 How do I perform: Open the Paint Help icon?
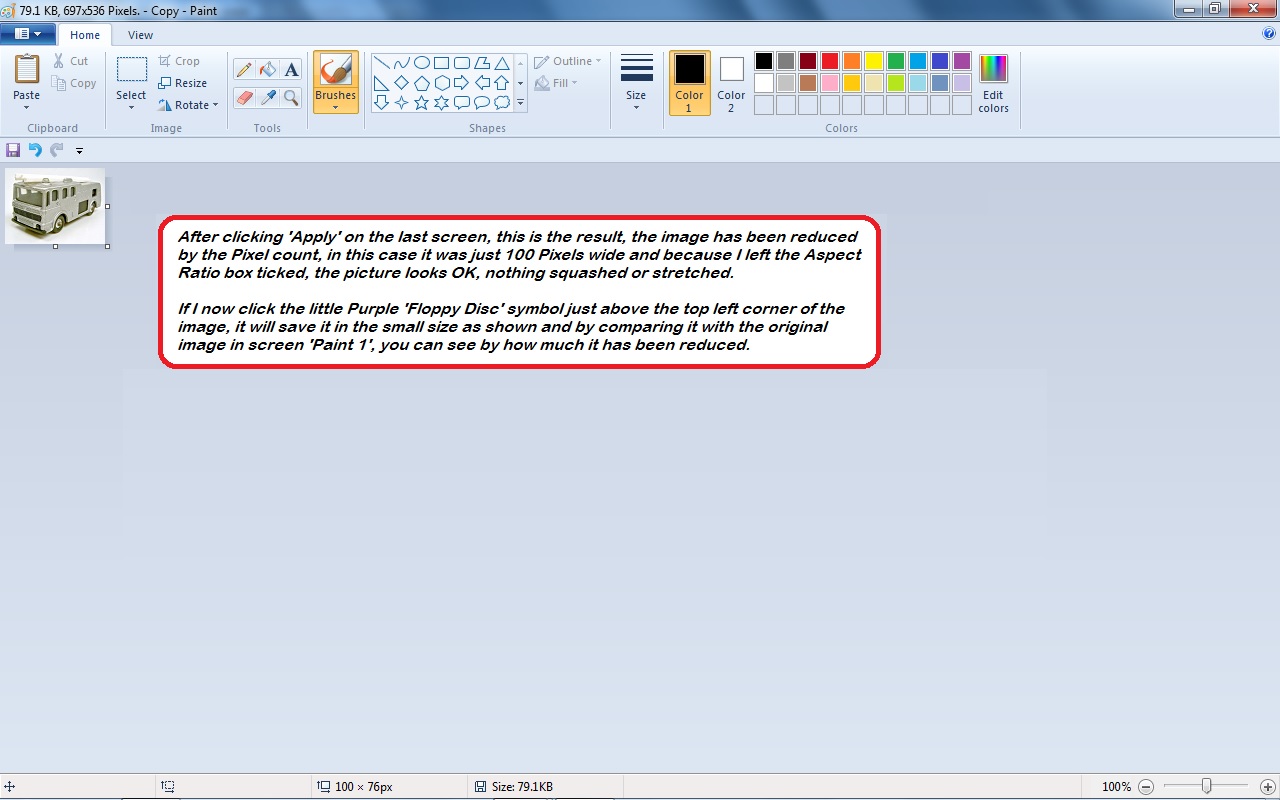[1269, 34]
